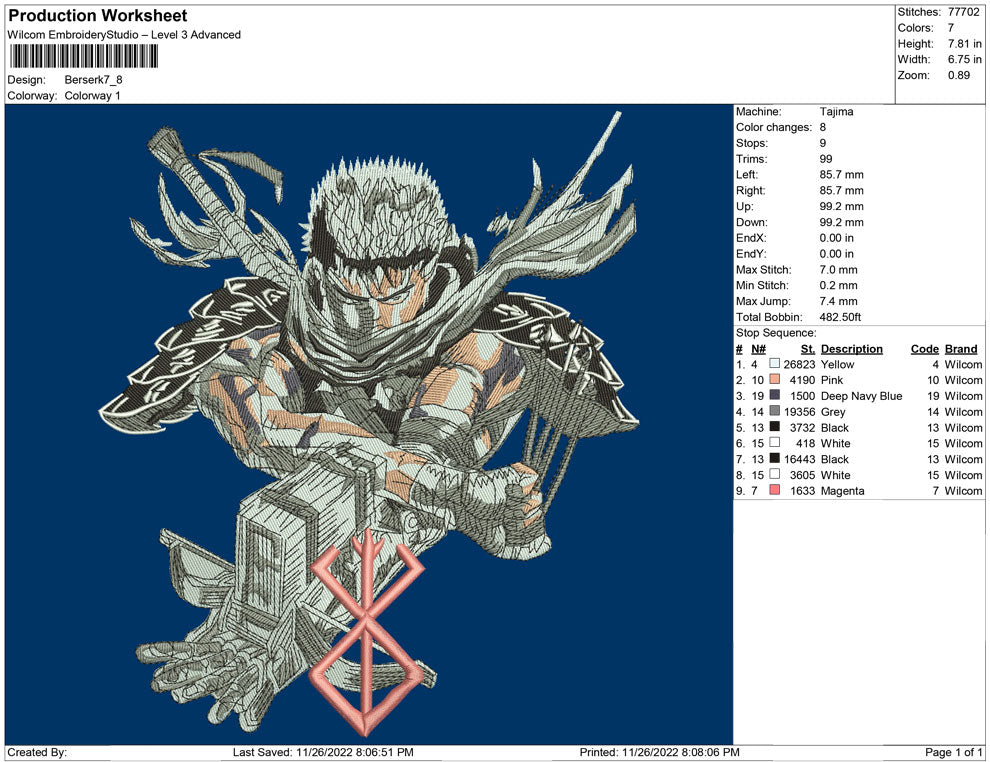Click the "Created By:" footer label
Viewport: 990px width, 762px height.
(37, 752)
